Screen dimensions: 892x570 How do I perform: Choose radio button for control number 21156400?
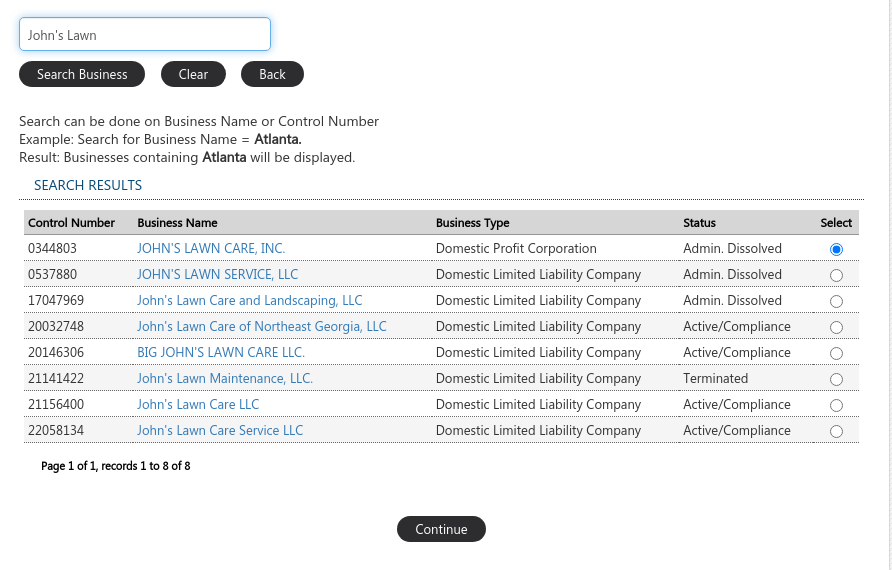coord(836,405)
